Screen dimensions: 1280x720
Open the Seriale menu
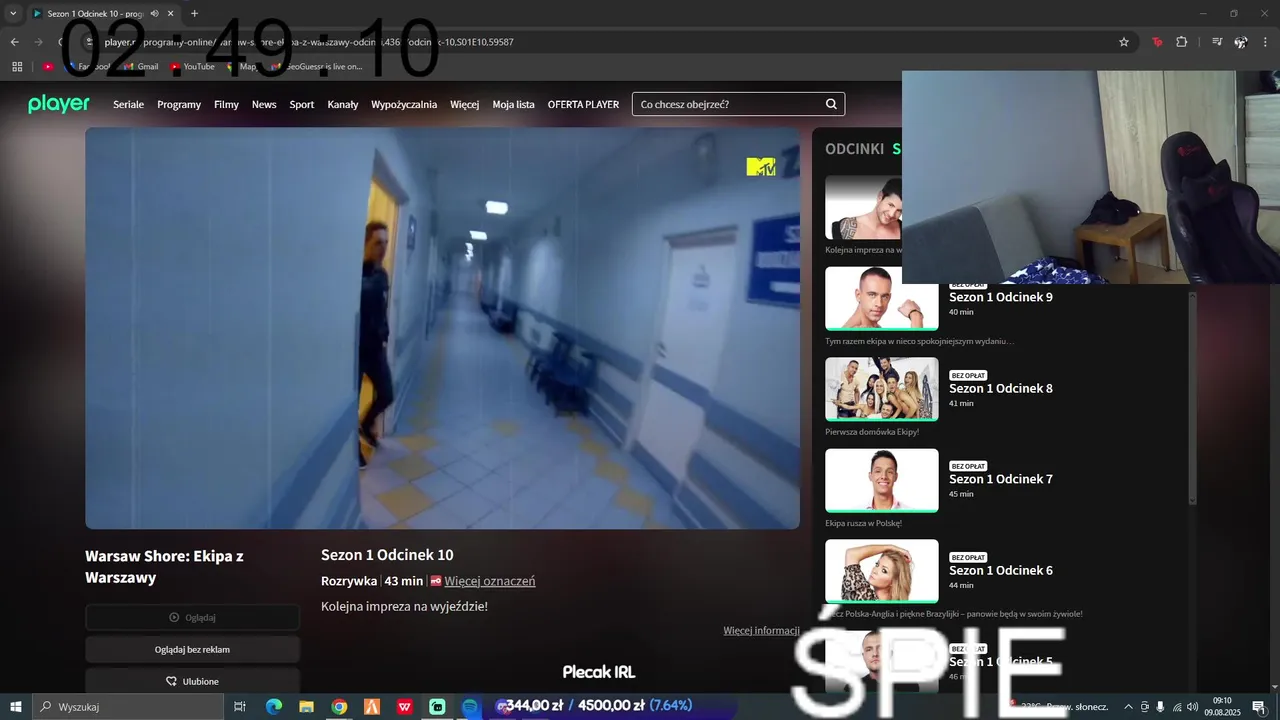128,104
